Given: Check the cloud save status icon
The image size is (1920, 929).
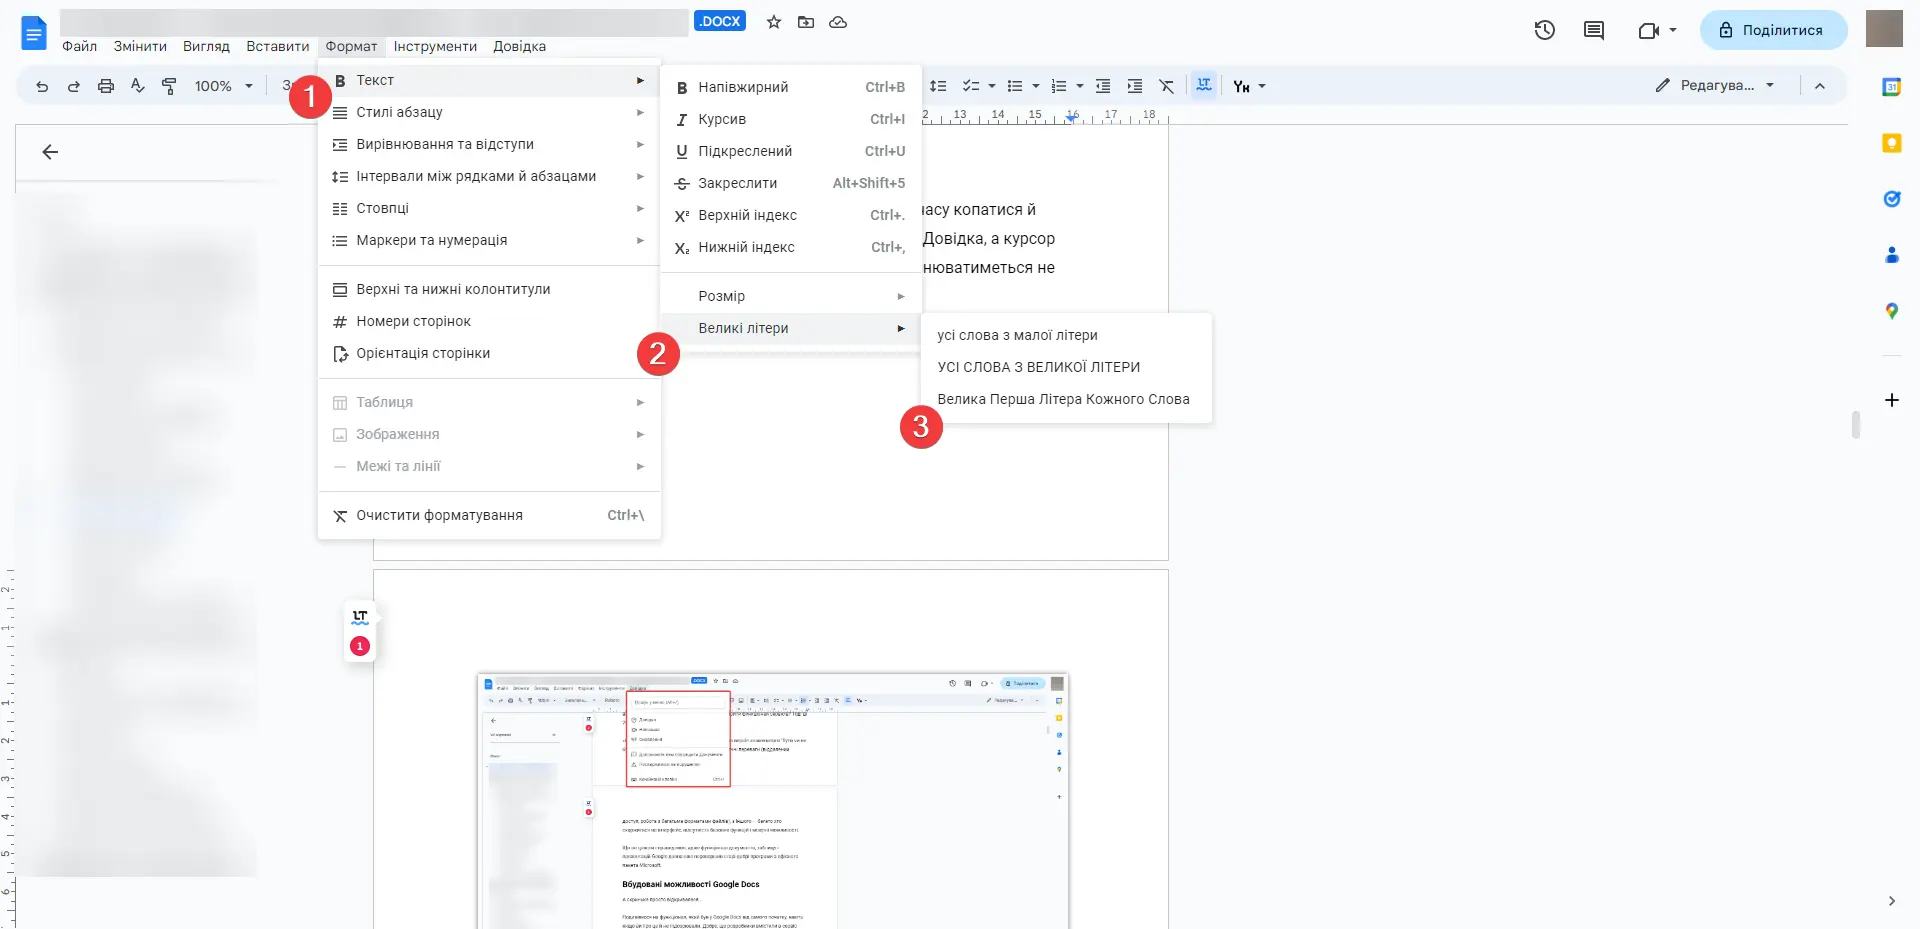Looking at the screenshot, I should [838, 22].
